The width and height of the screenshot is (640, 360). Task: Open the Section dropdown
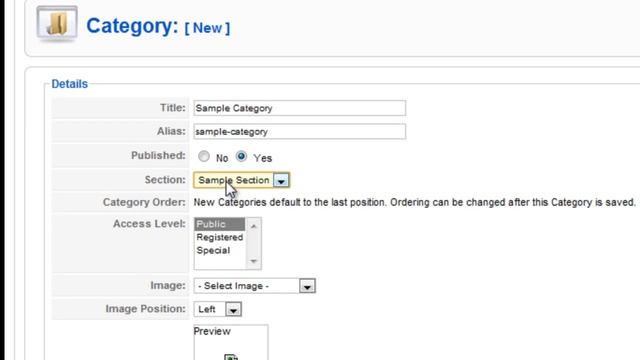(242, 180)
